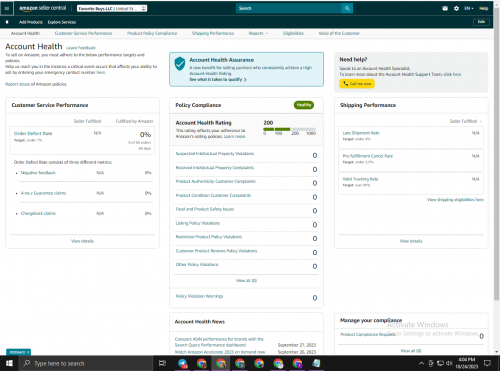
Task: Open the hamburger navigation menu
Action: (7, 8)
